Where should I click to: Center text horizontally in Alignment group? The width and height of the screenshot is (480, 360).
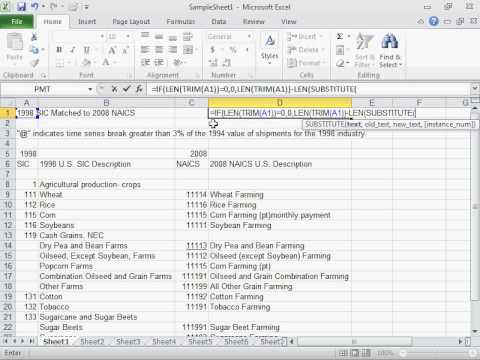click(x=159, y=50)
